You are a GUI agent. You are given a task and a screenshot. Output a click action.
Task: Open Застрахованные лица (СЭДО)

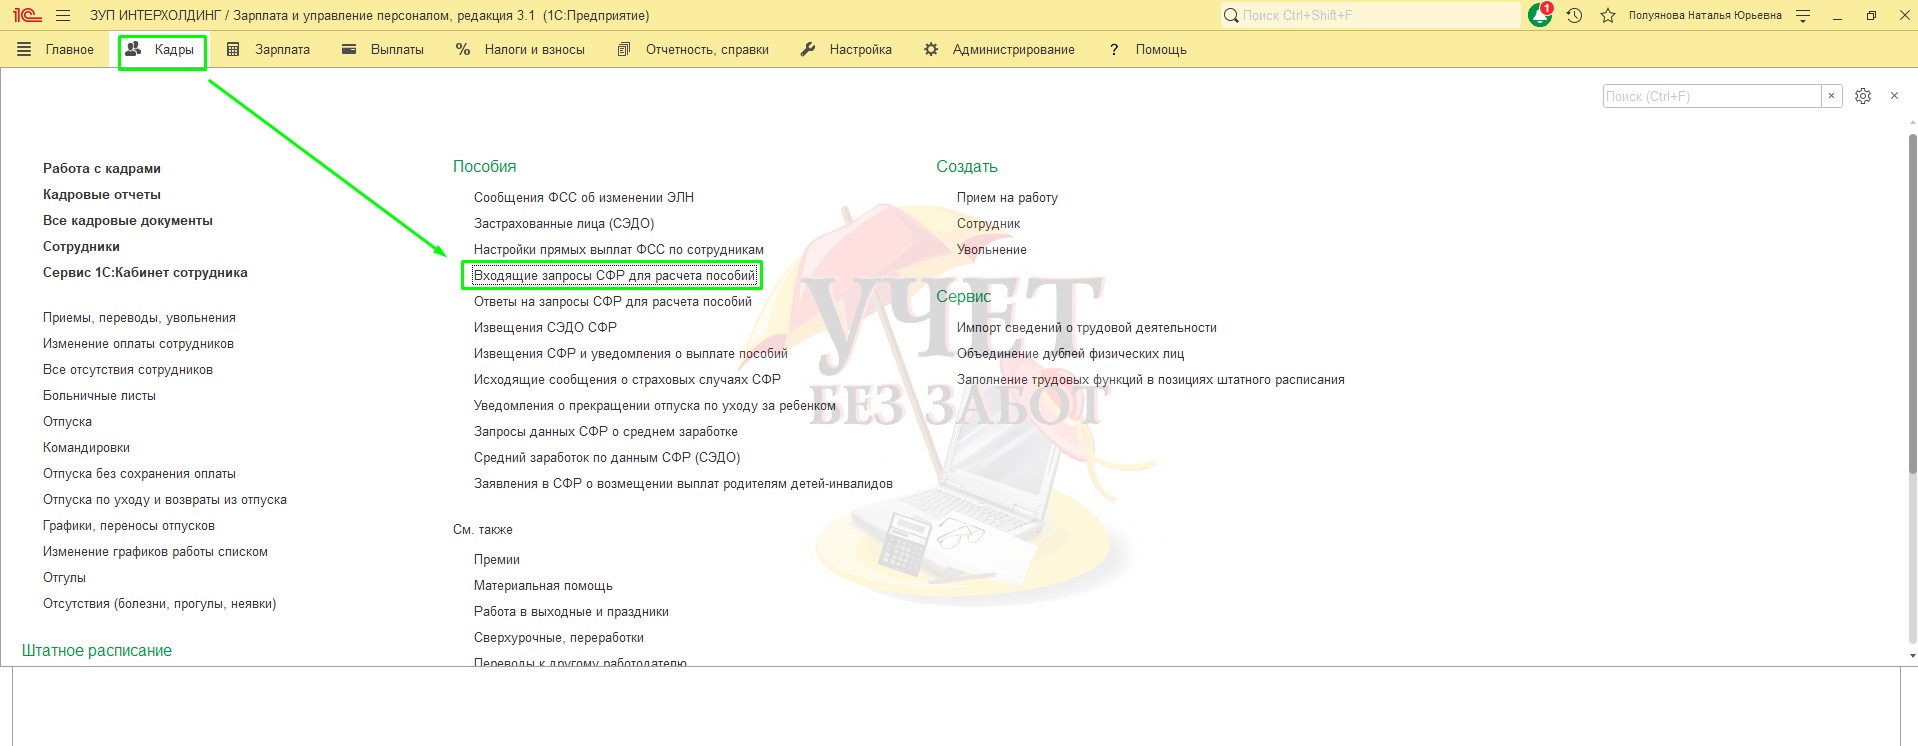click(x=564, y=224)
